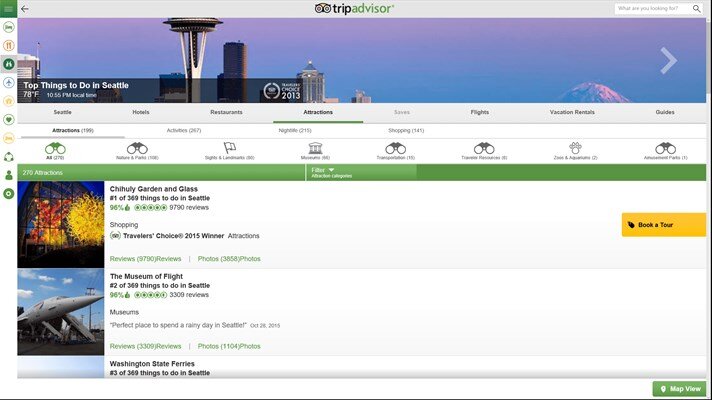
Task: Expand the Filter attraction categories dropdown
Action: 361,172
